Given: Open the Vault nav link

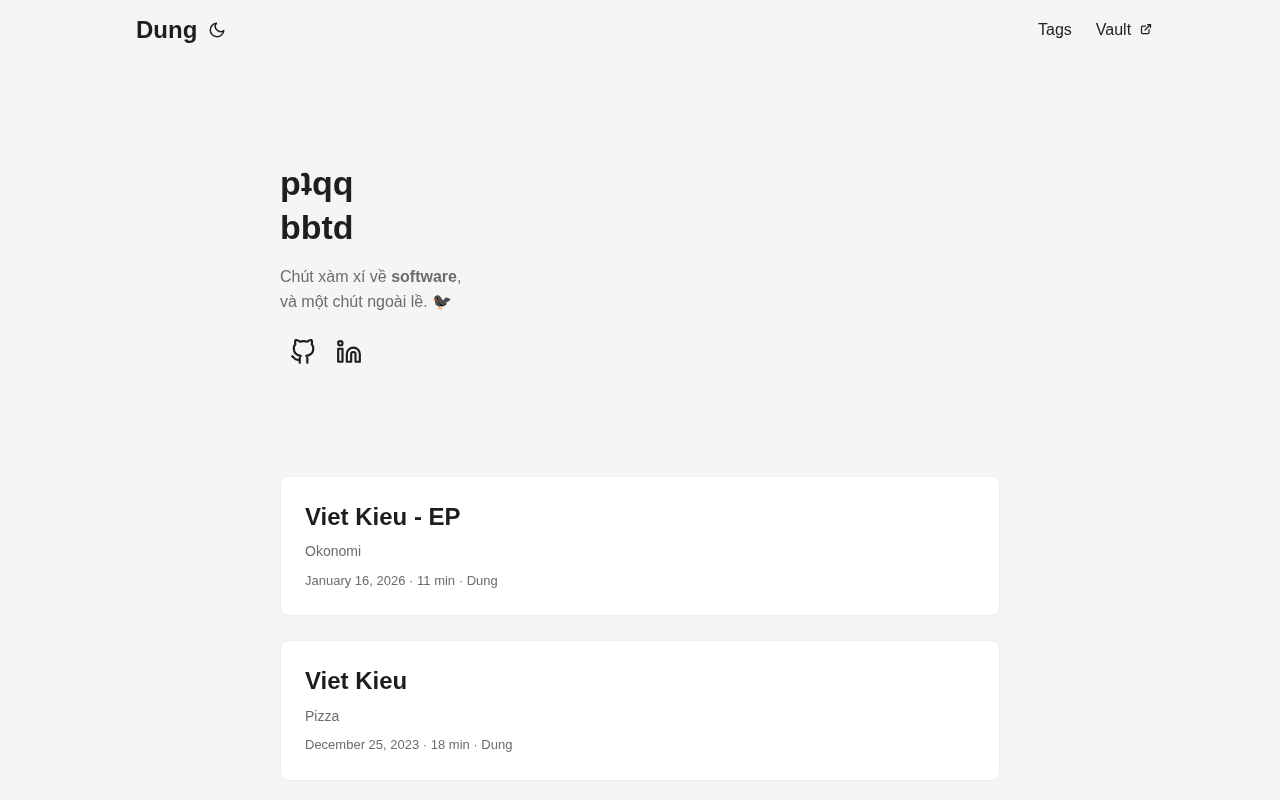Looking at the screenshot, I should (x=1113, y=30).
